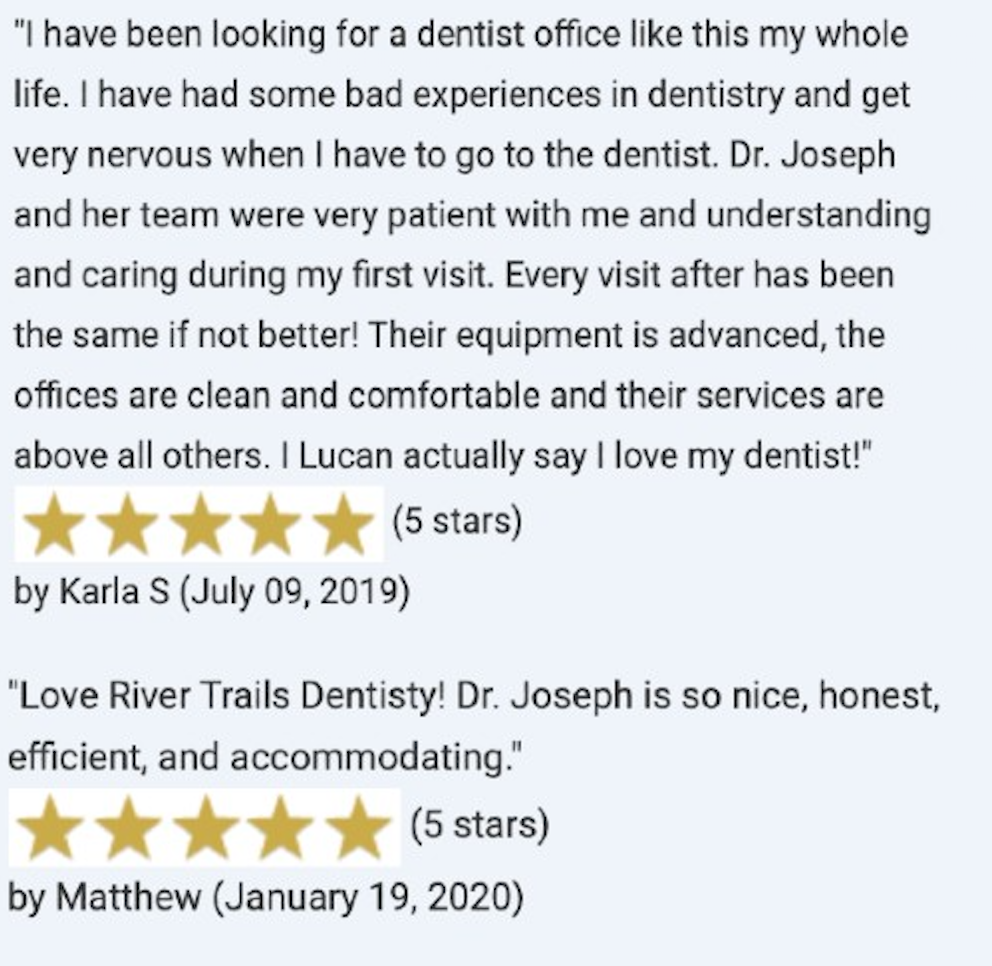Click the '(5 stars)' label under Matthew's review
Viewport: 992px width, 966px height.
point(480,824)
